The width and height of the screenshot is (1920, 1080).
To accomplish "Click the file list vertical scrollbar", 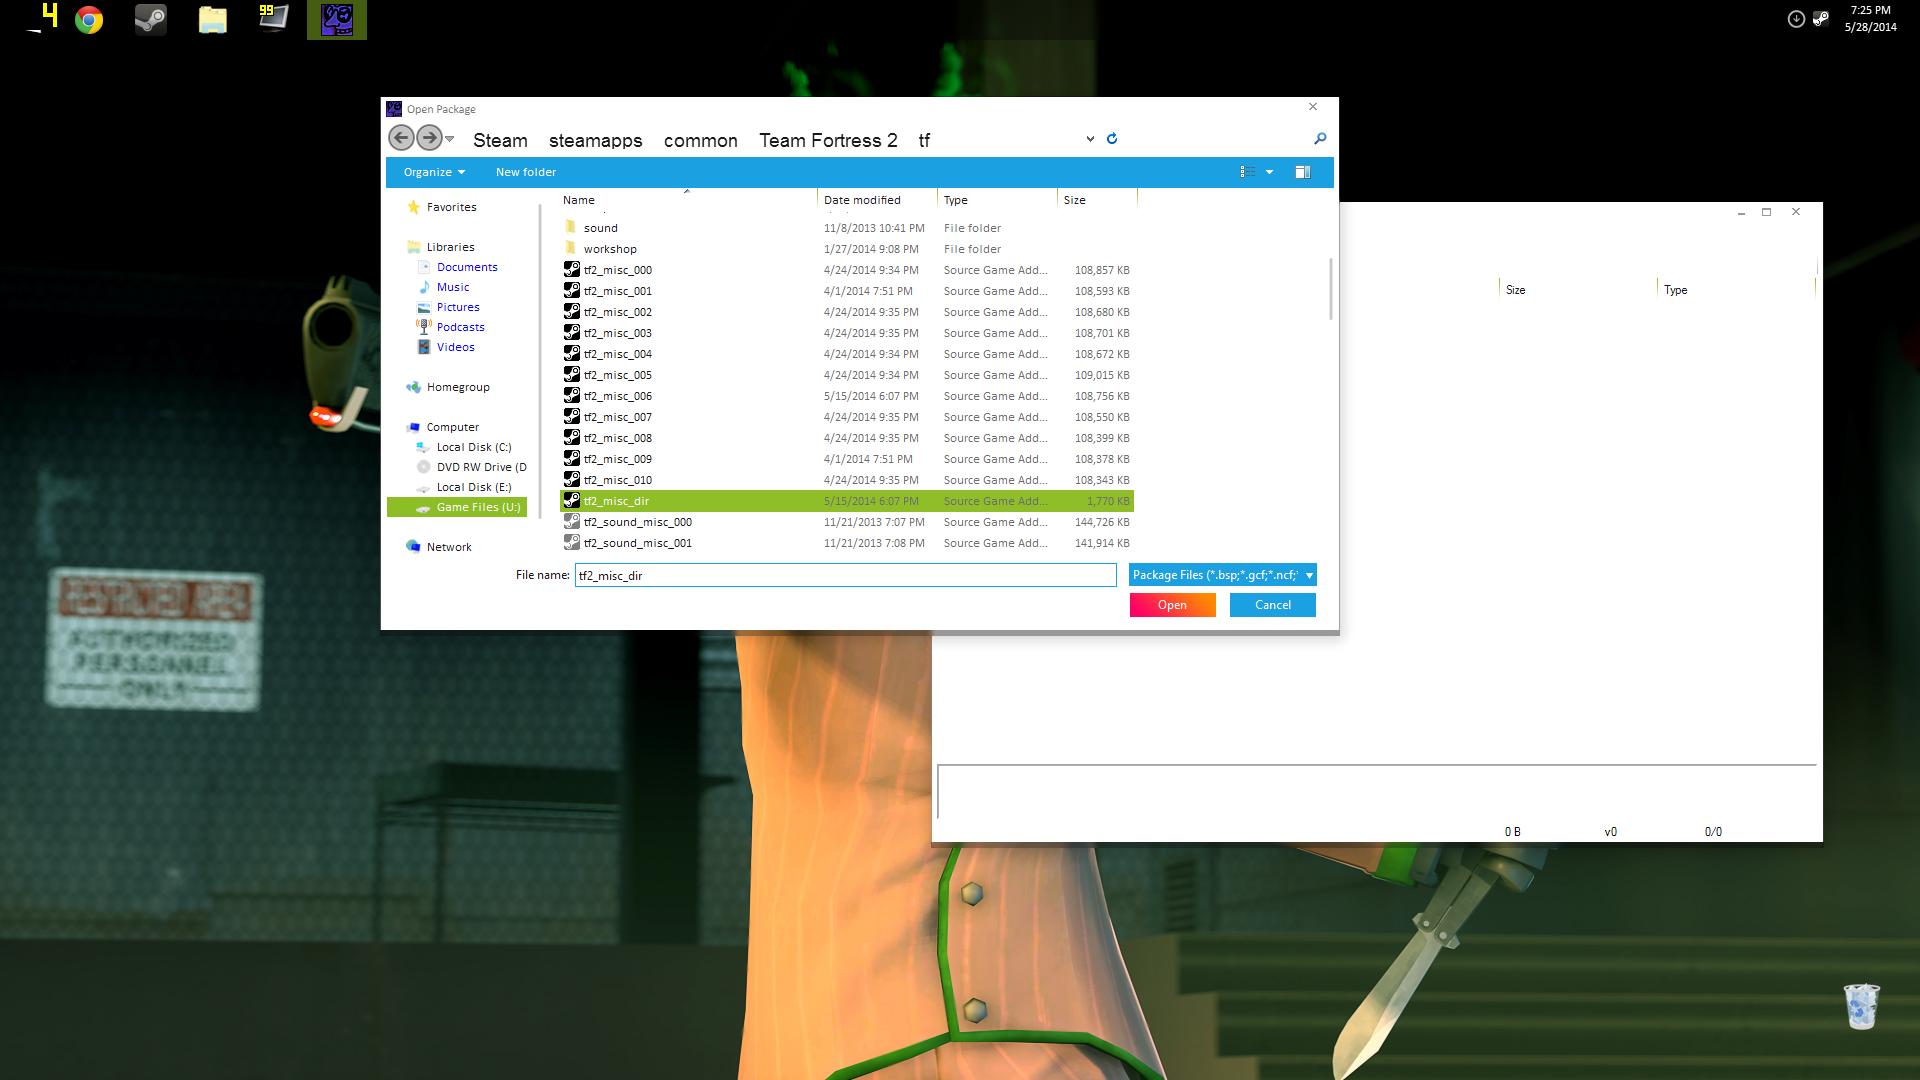I will pyautogui.click(x=1330, y=290).
